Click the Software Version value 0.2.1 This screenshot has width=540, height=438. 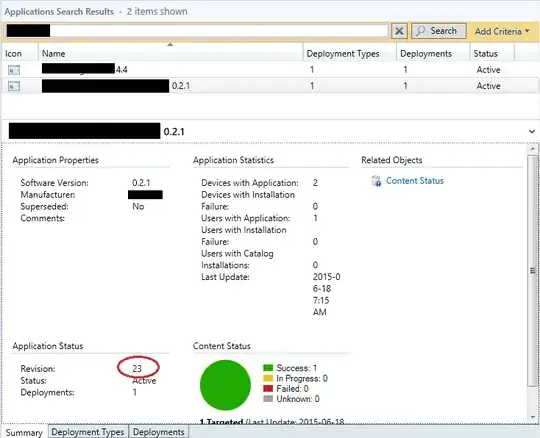tap(141, 182)
